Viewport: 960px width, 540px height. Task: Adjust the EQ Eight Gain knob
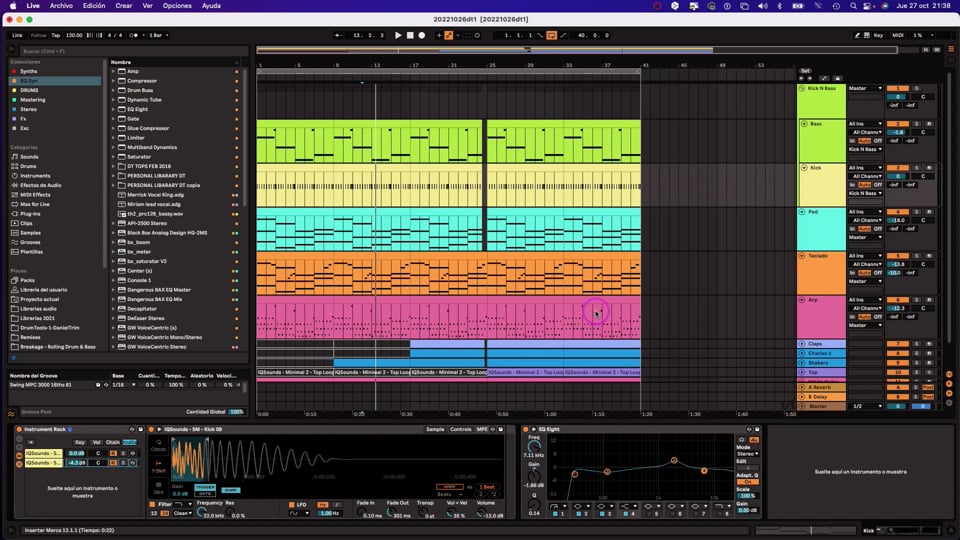(x=534, y=475)
